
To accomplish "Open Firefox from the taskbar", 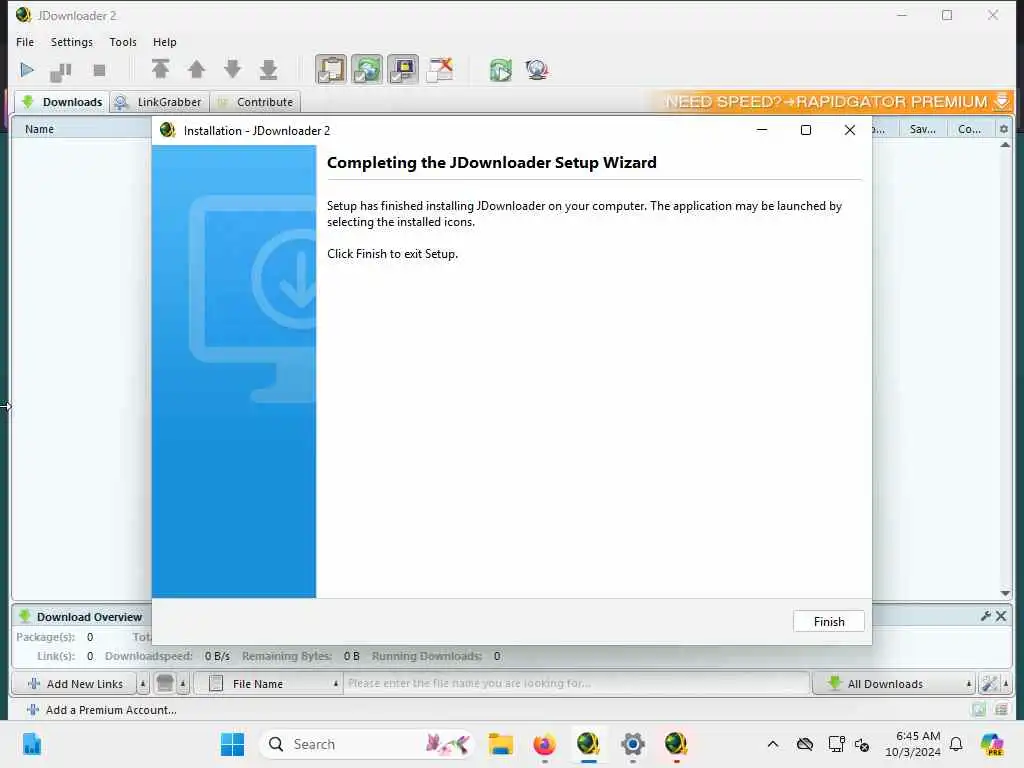I will tap(544, 744).
